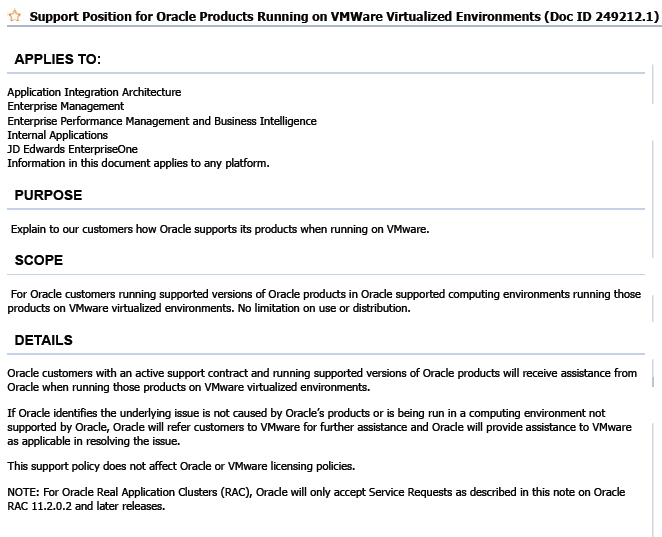Click the APPLIES TO heading
The width and height of the screenshot is (662, 537).
click(58, 59)
